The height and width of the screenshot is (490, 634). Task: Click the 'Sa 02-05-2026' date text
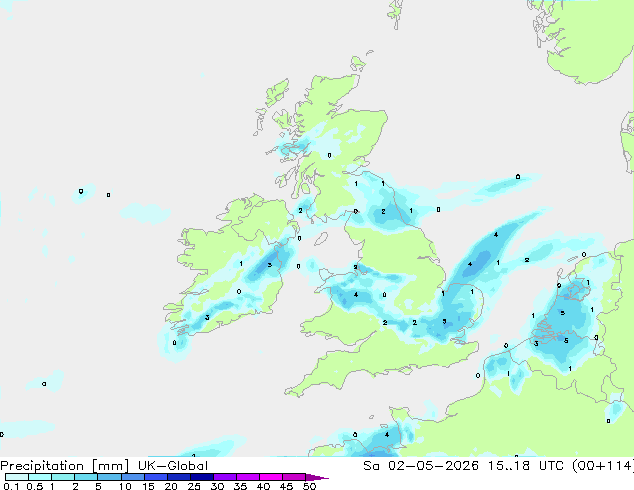click(x=421, y=465)
